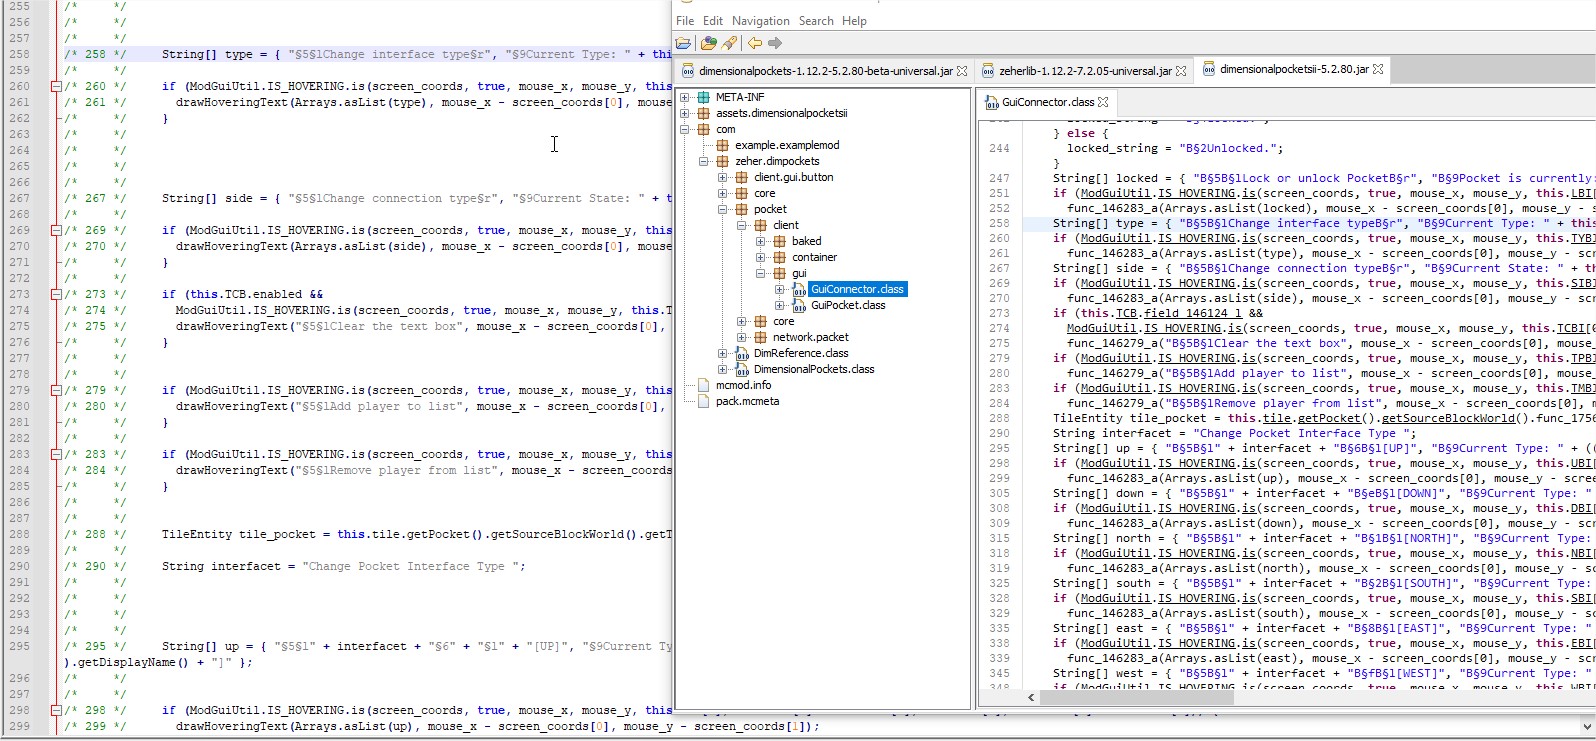Screen dimensions: 1596x741
Task: Follow the getSourceBlockWorld link on line 288
Action: coord(1449,418)
